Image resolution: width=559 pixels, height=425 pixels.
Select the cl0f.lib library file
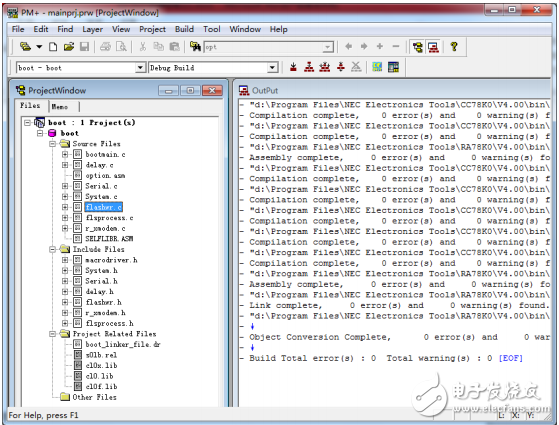101,386
